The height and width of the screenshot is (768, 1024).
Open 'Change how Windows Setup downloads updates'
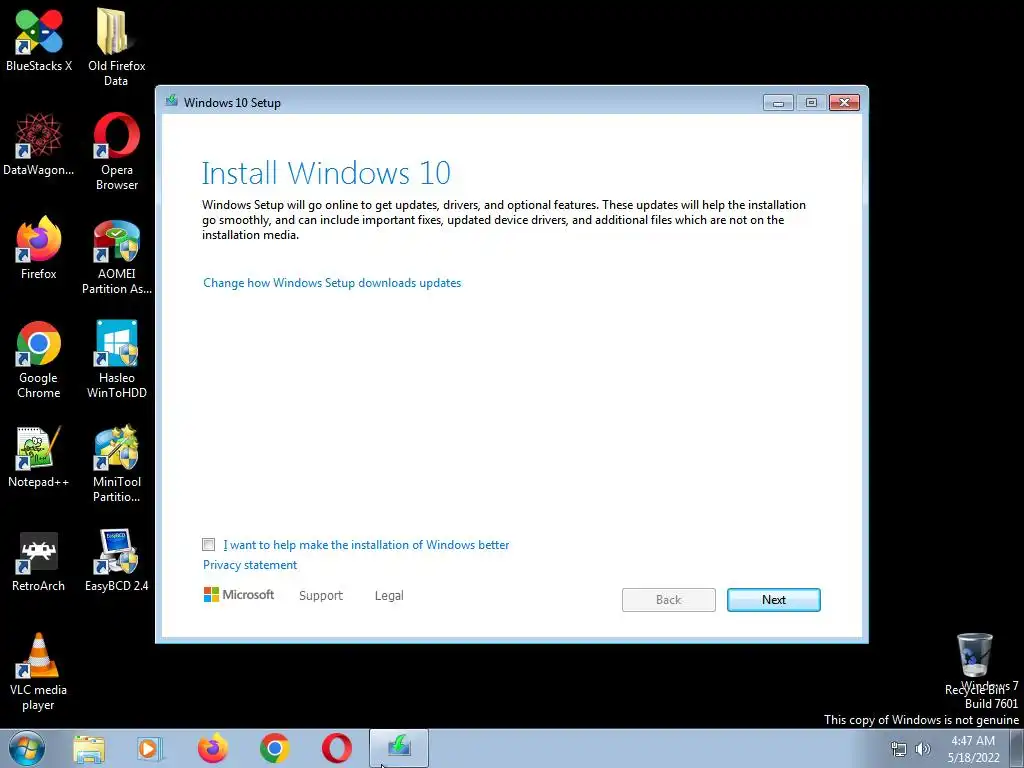[x=332, y=283]
